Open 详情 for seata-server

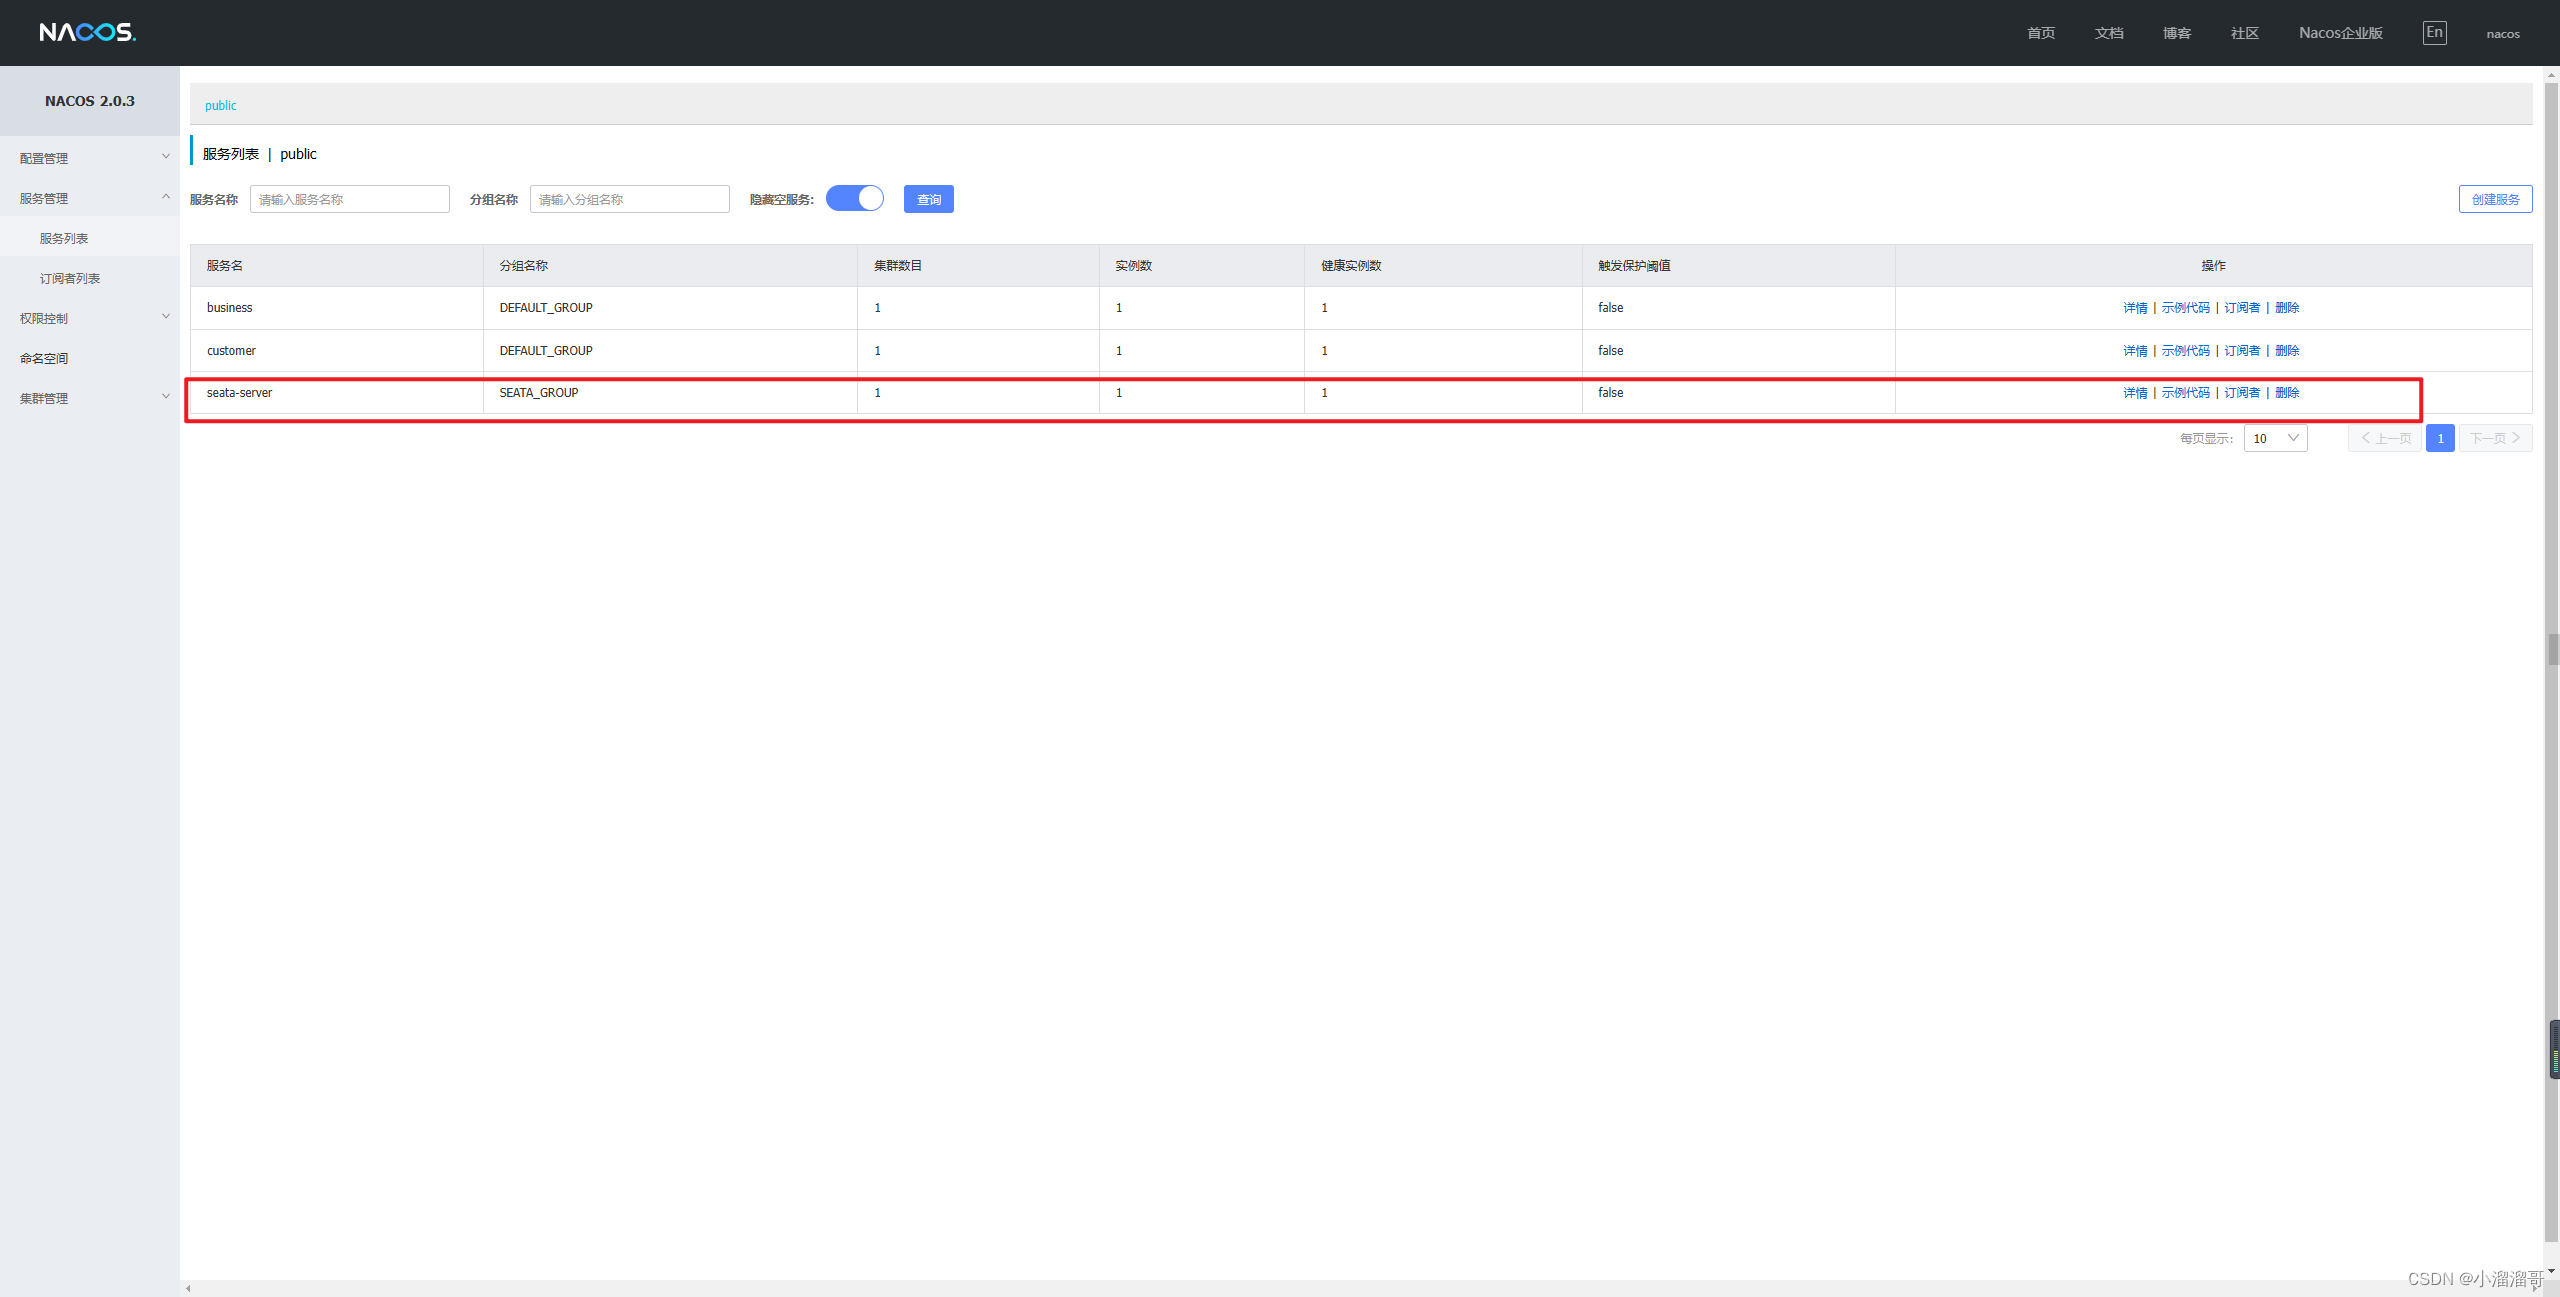[x=2135, y=393]
